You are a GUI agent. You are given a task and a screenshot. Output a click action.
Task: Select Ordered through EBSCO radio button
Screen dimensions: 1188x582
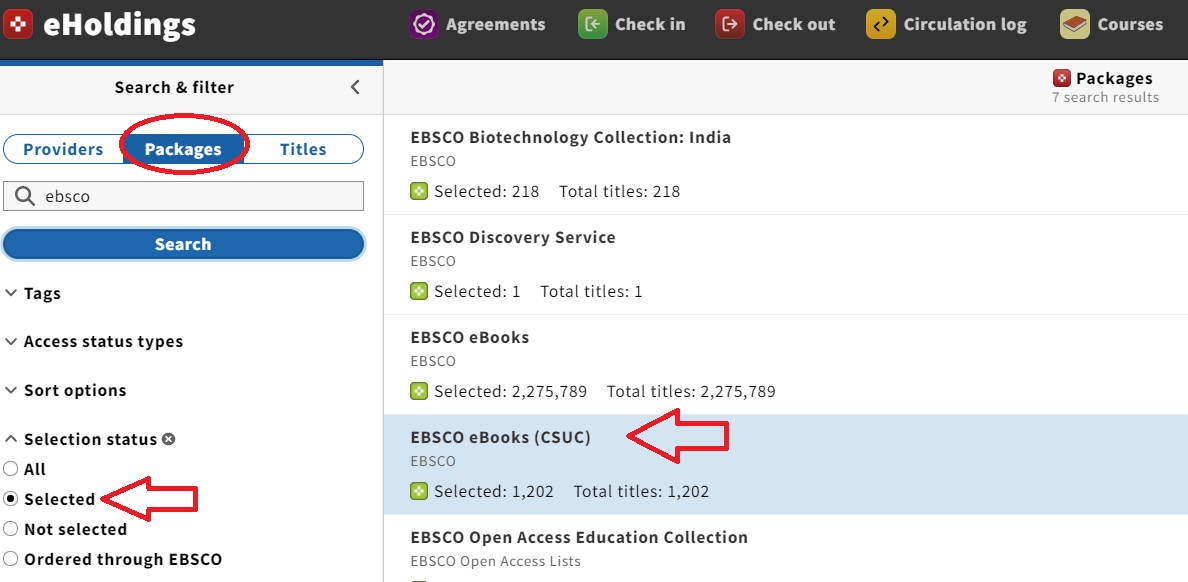(x=11, y=559)
